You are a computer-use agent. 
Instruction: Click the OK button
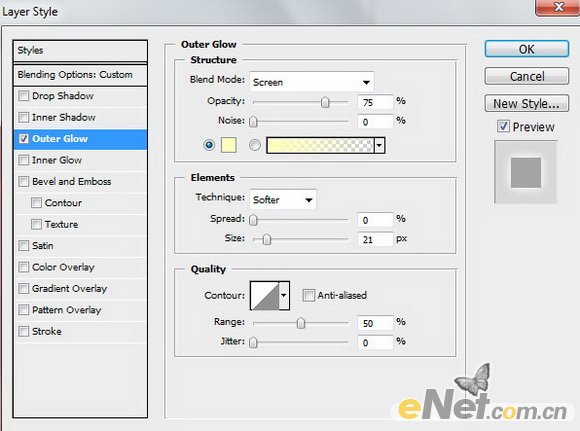[x=526, y=49]
